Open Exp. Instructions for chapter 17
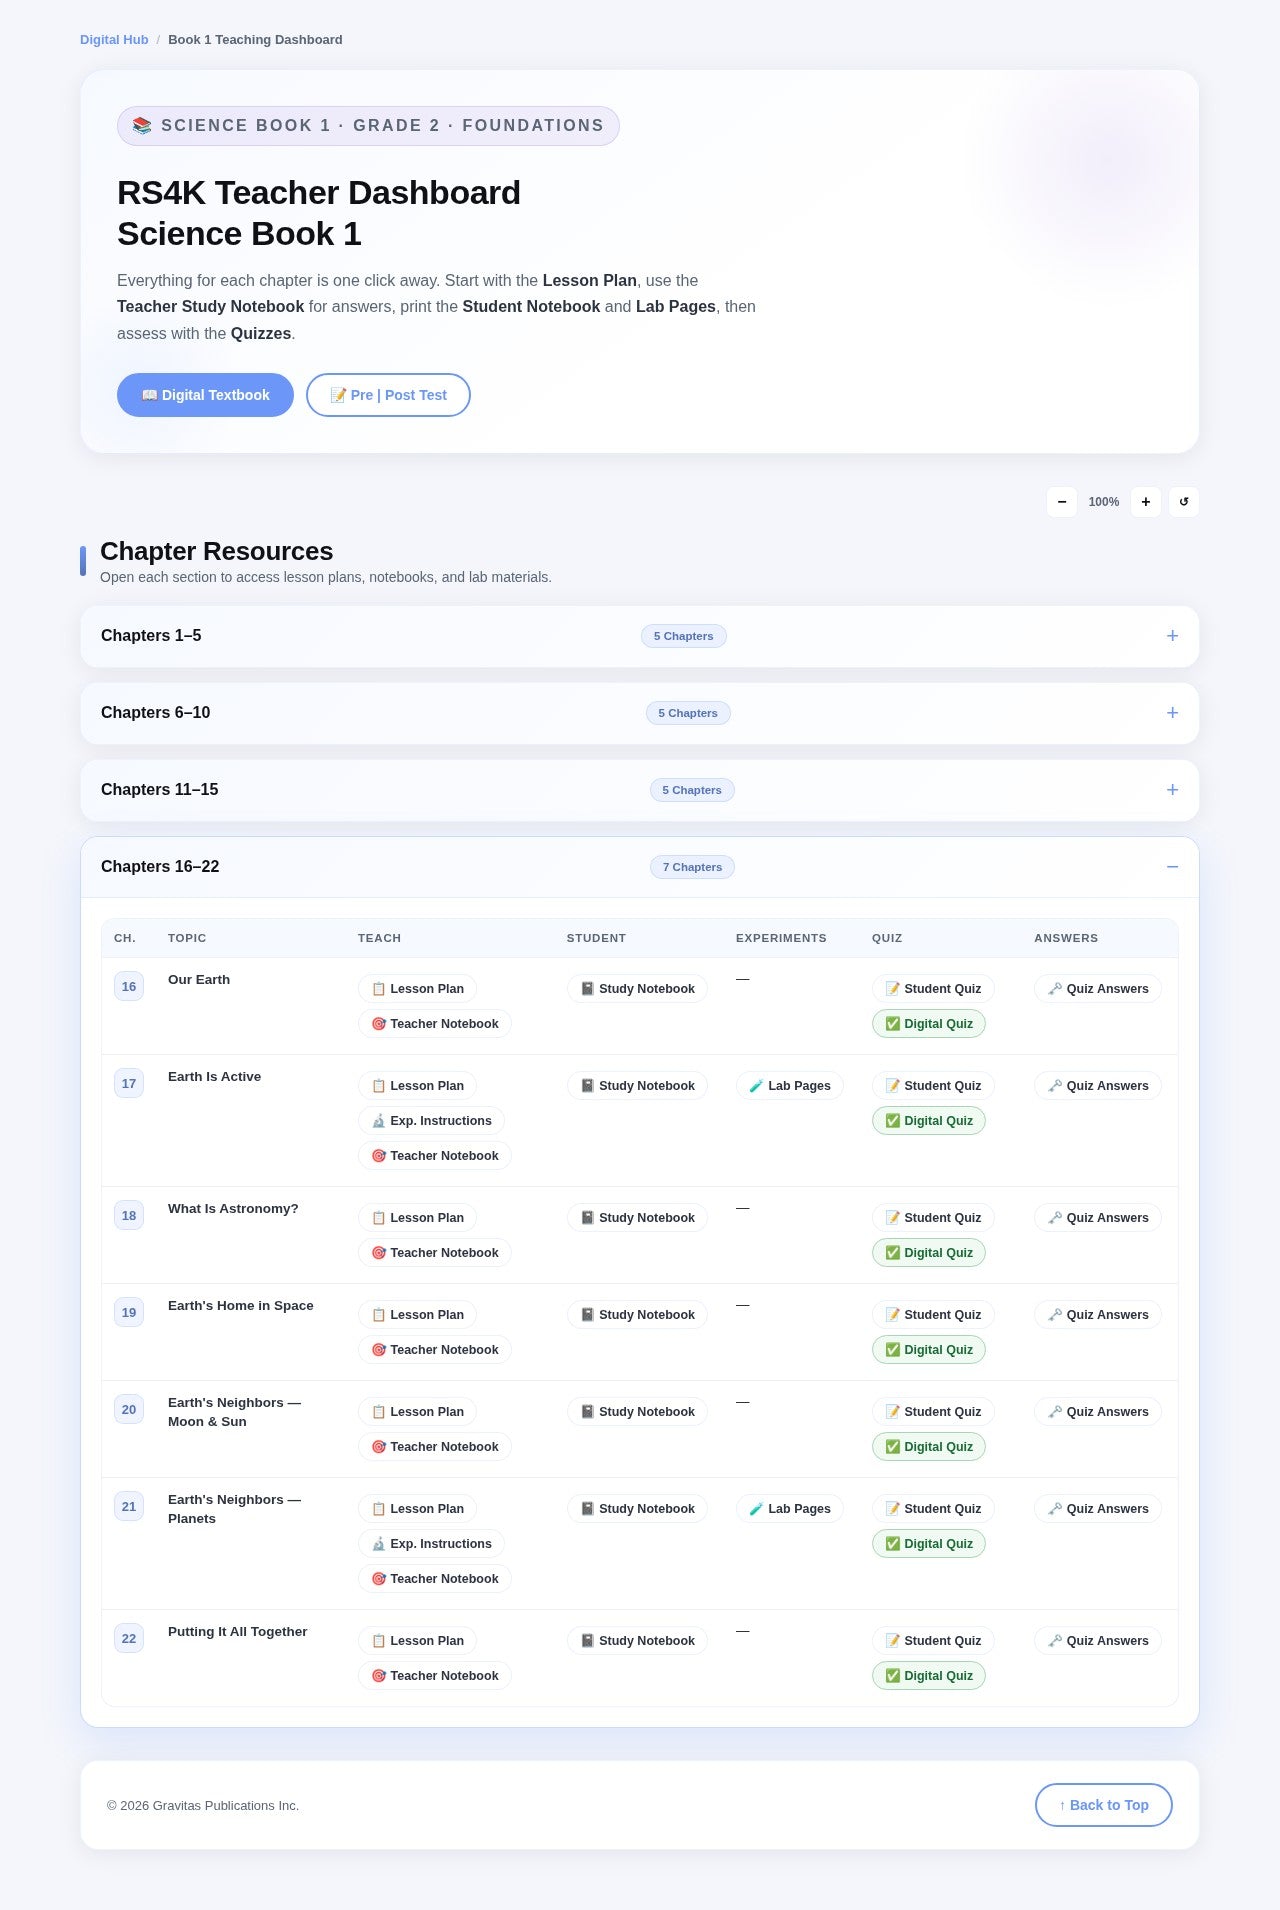The image size is (1280, 1910). [431, 1121]
